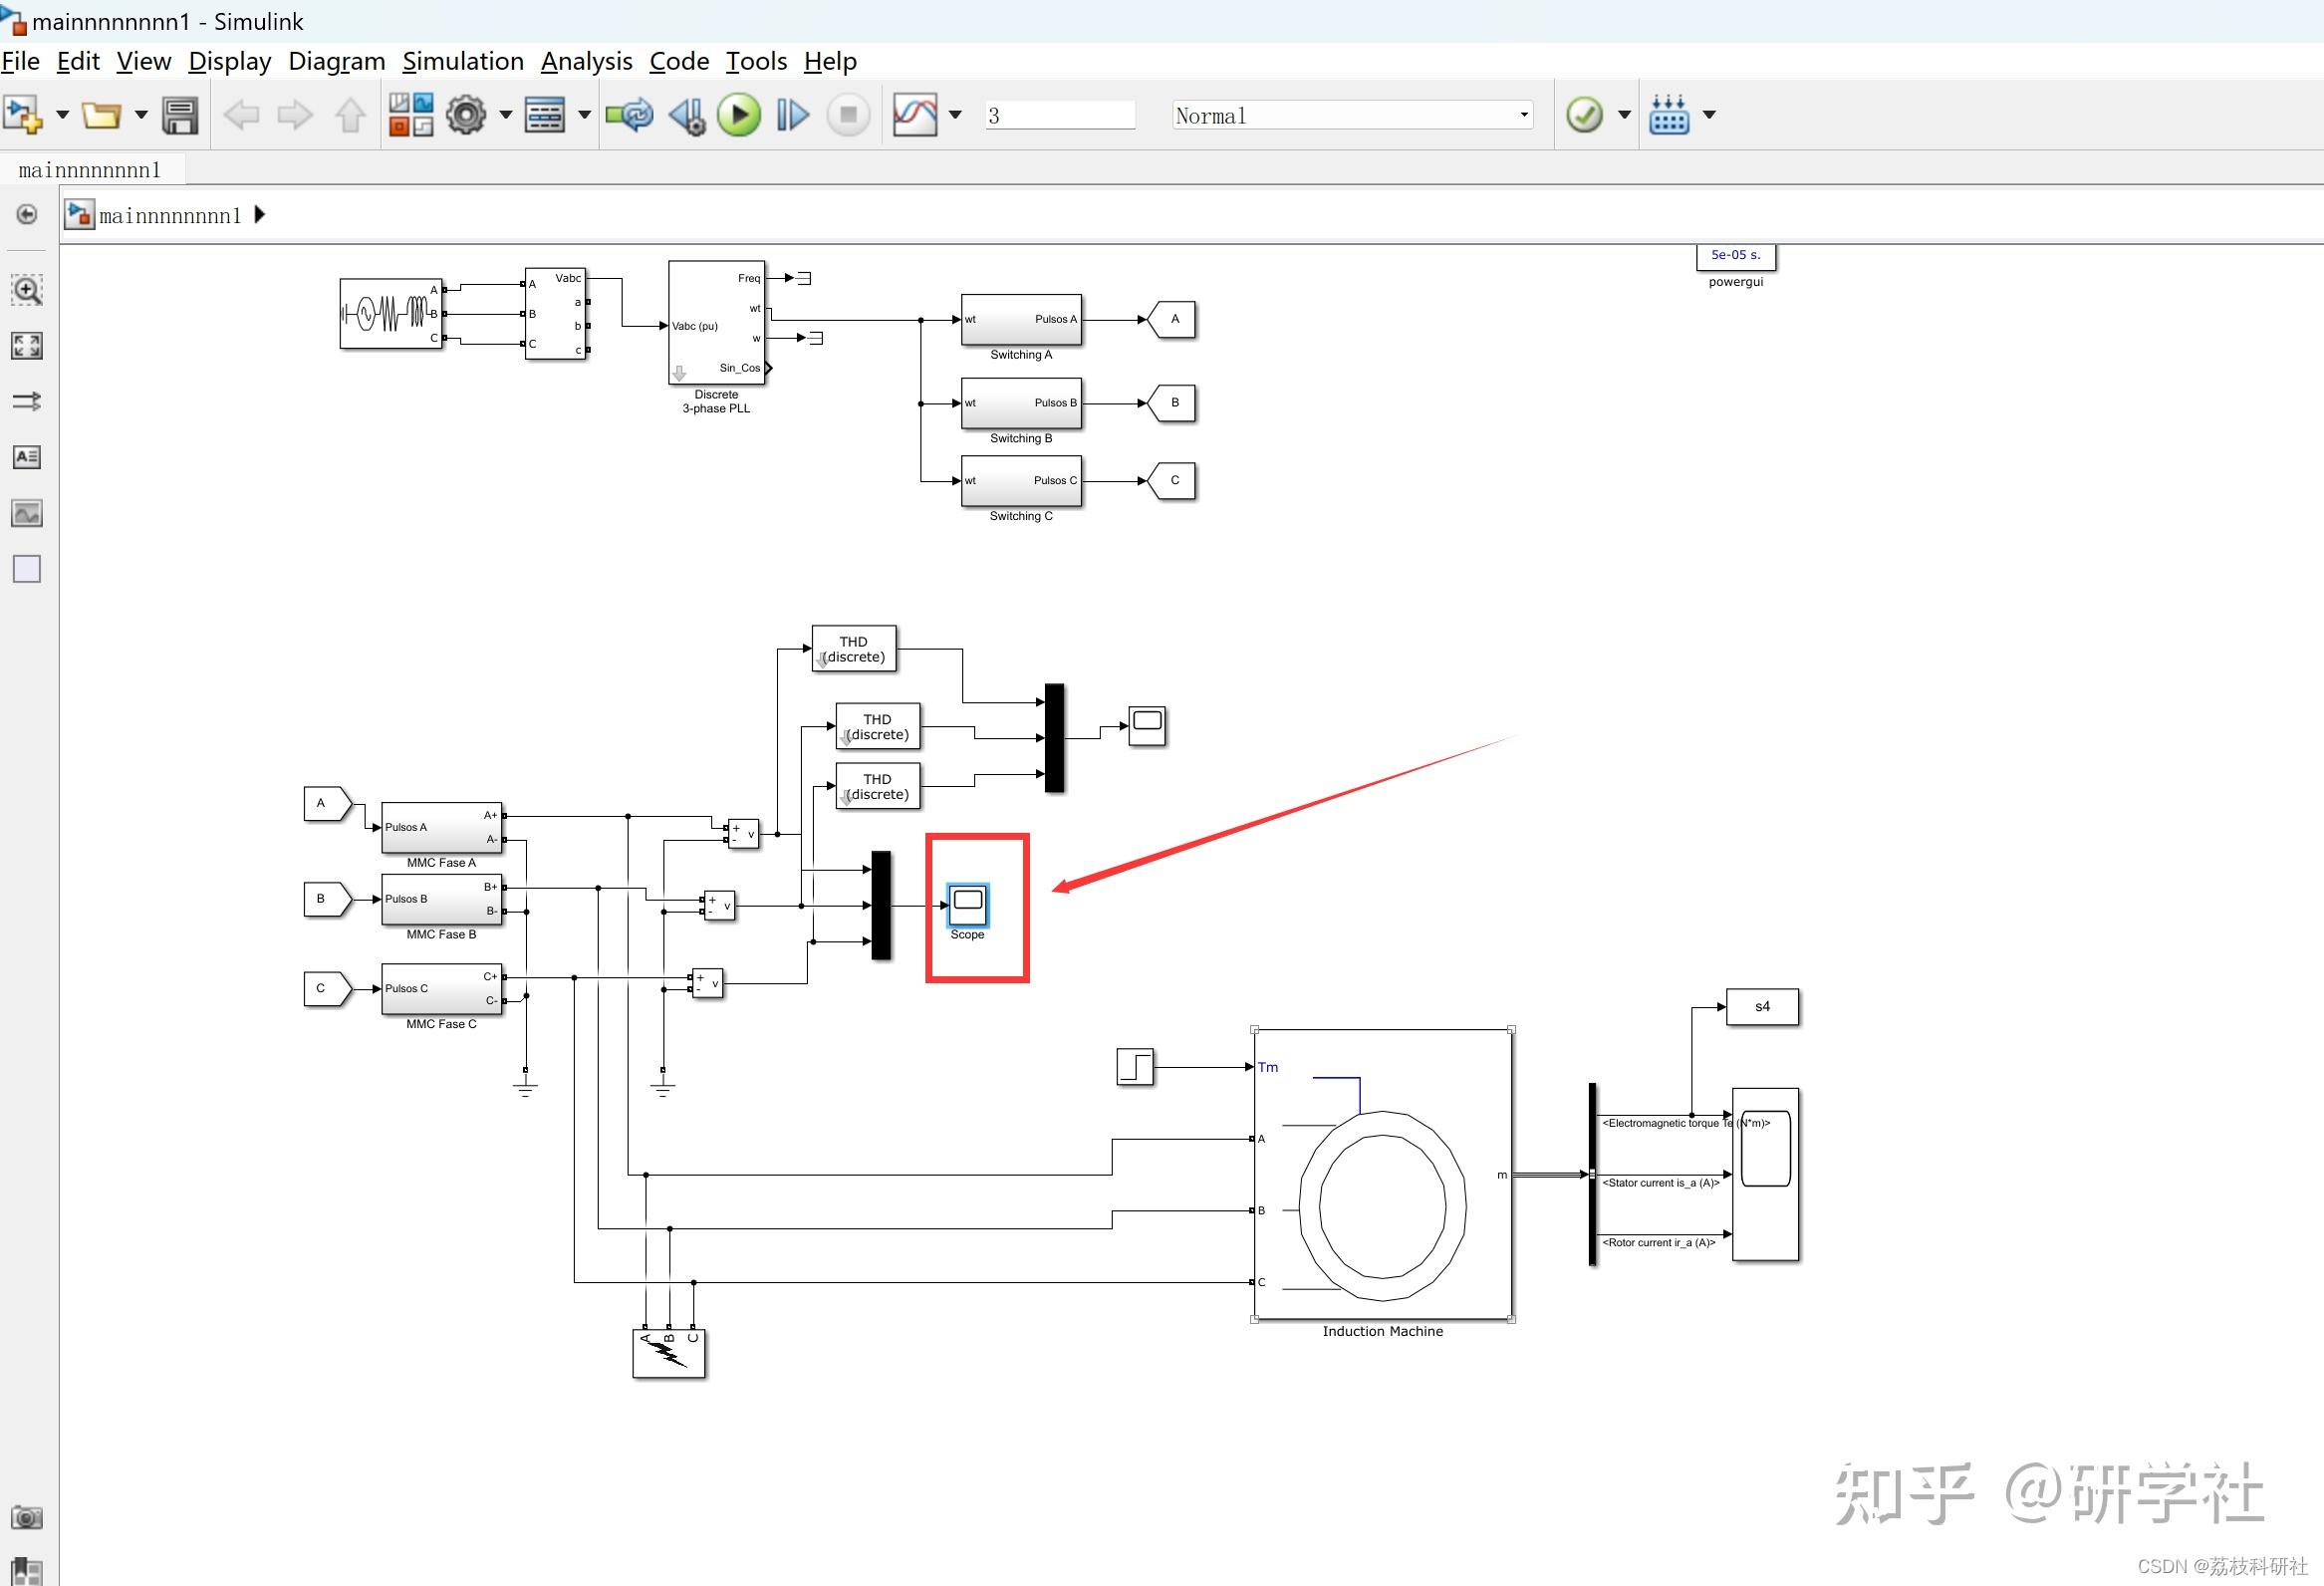This screenshot has height=1586, width=2324.
Task: Click the Step Forward button
Action: (x=791, y=114)
